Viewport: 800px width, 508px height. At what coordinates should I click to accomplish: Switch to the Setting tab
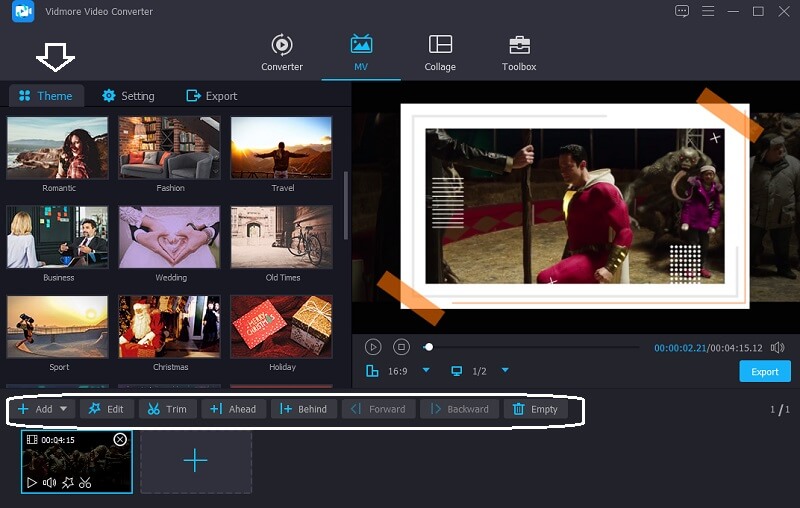[x=128, y=96]
